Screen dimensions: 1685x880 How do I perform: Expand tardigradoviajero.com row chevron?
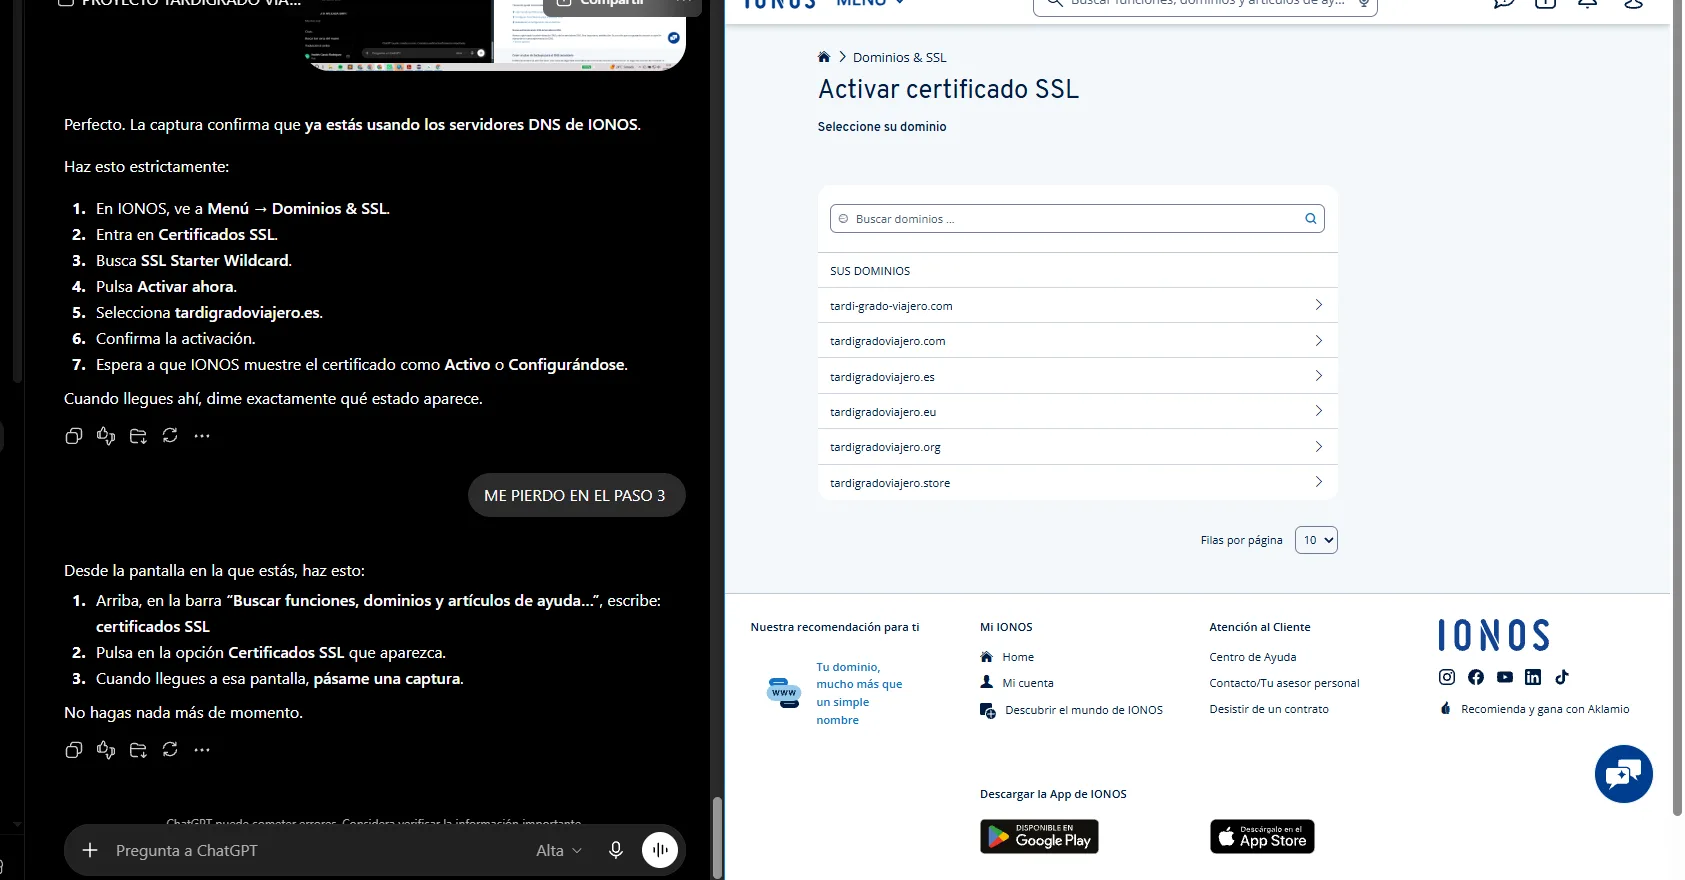(x=1318, y=341)
